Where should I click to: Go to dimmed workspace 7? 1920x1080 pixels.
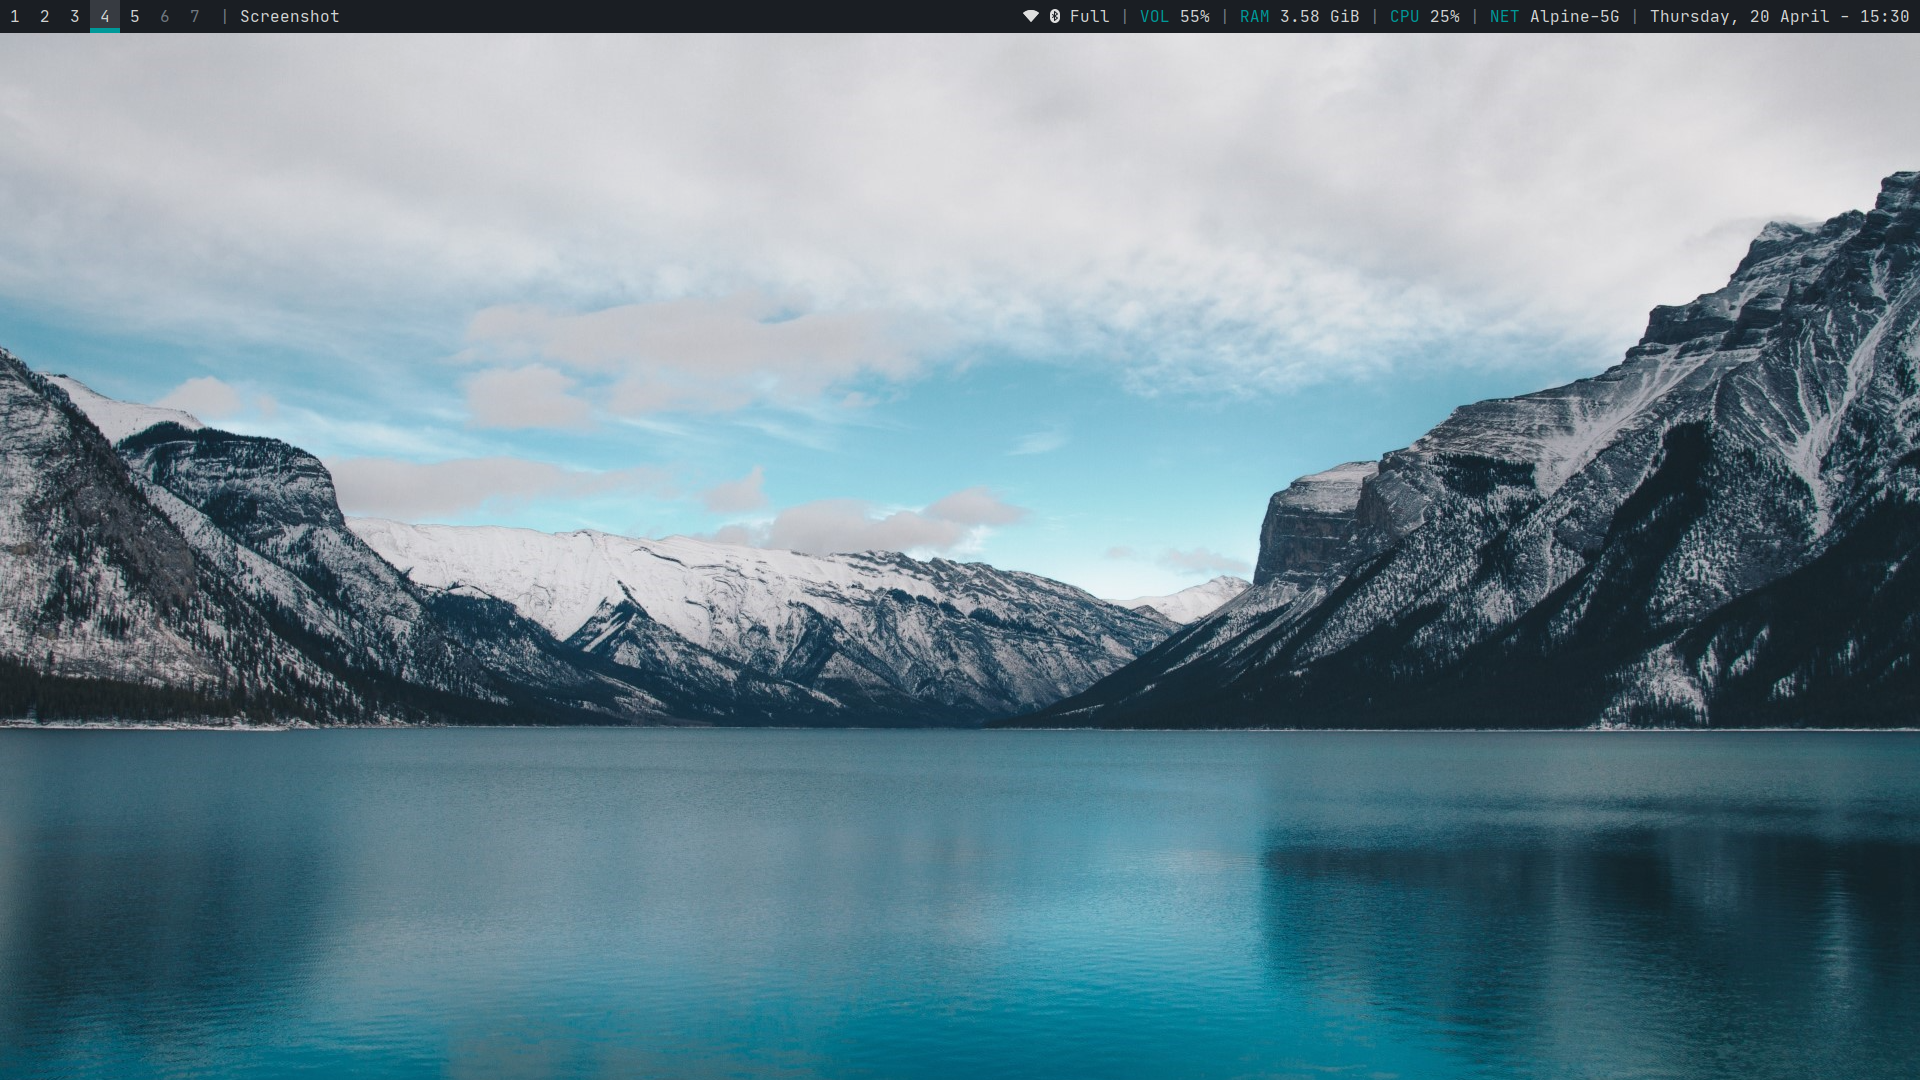pos(195,16)
